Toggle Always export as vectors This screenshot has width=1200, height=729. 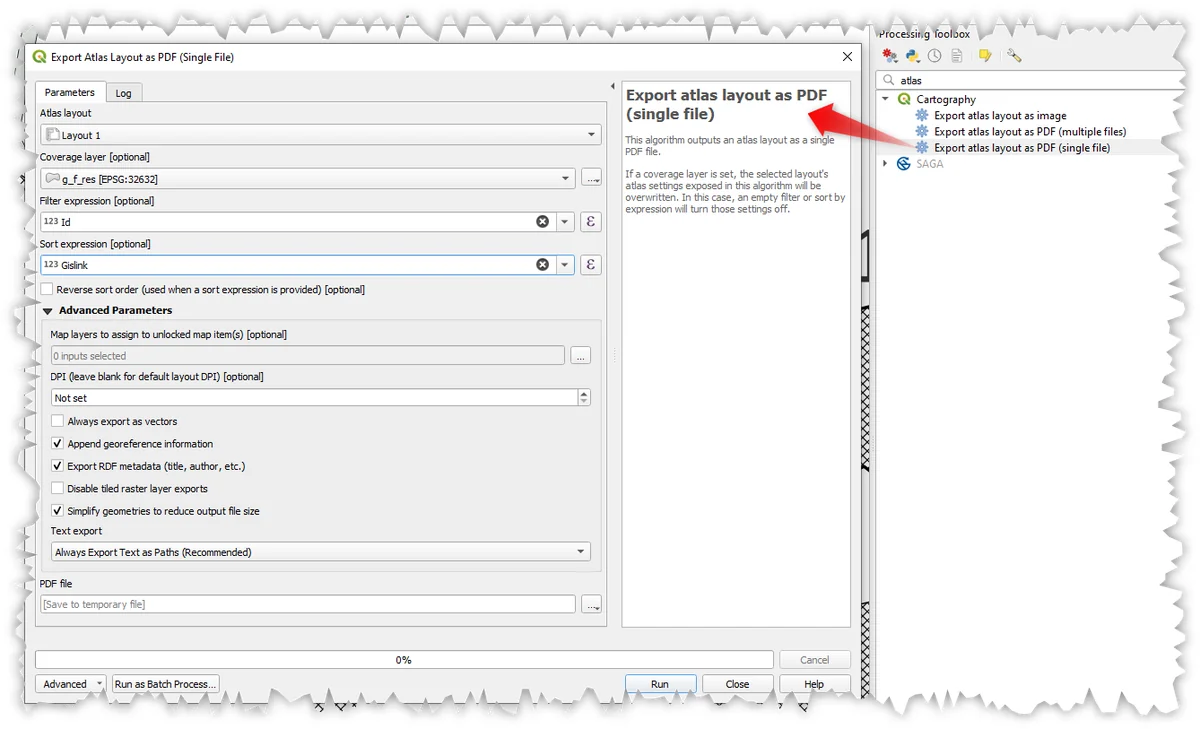(58, 422)
